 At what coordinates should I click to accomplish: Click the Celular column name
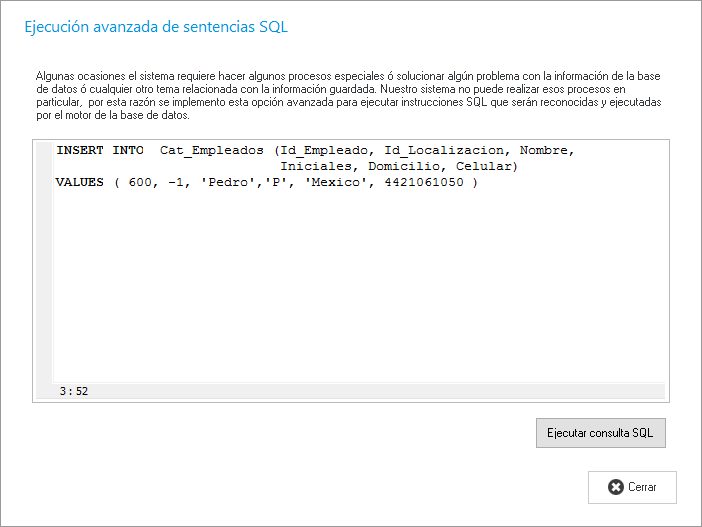coord(483,167)
